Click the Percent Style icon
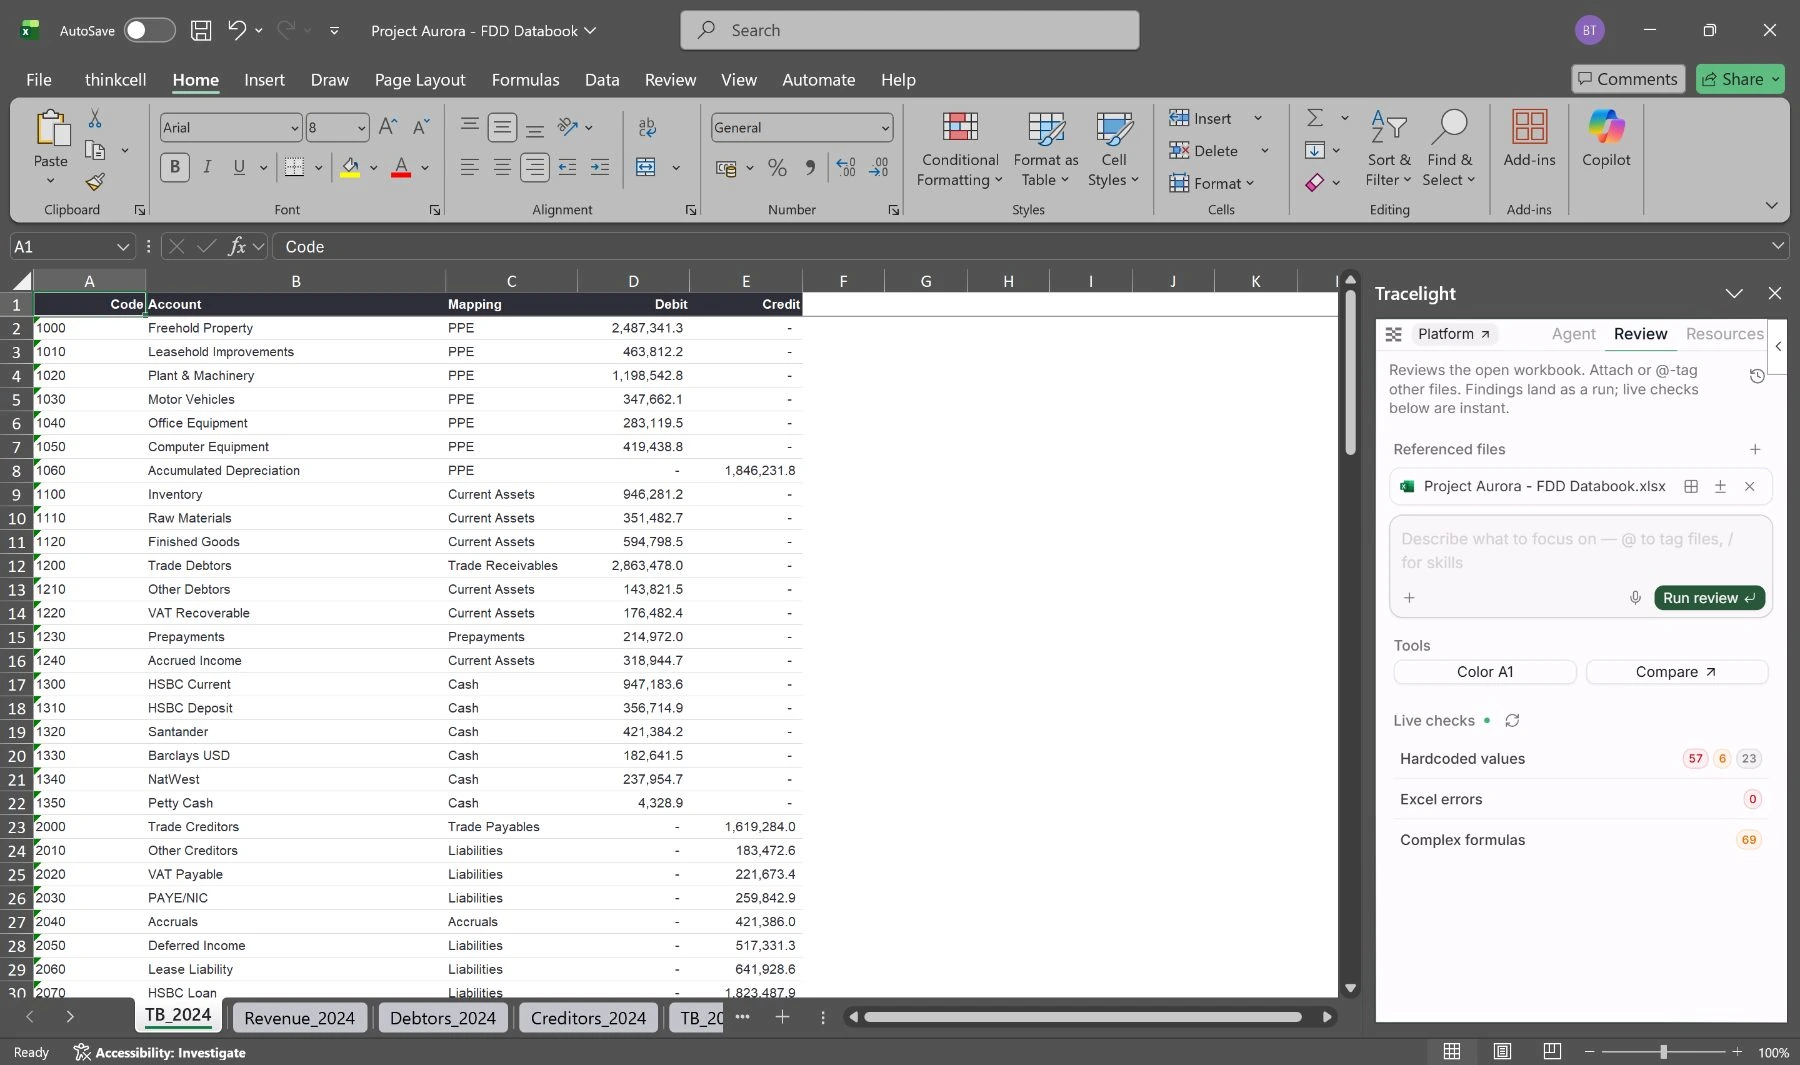 [x=777, y=167]
